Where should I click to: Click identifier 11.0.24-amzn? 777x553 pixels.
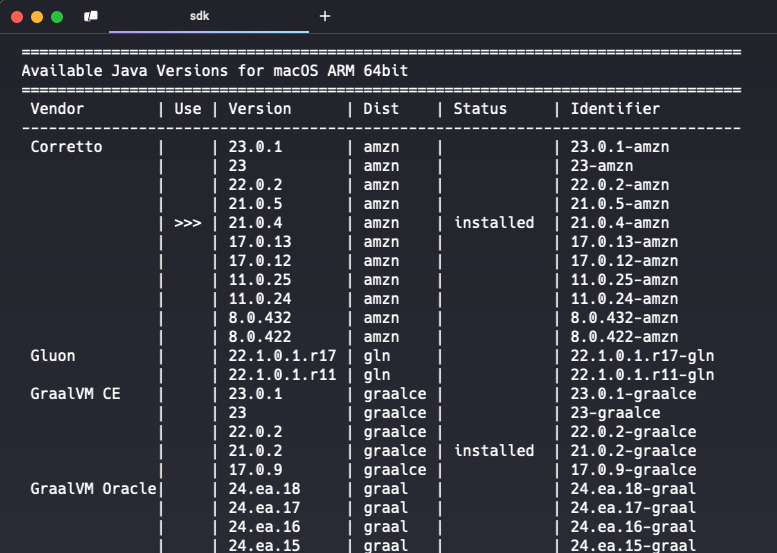pos(624,299)
